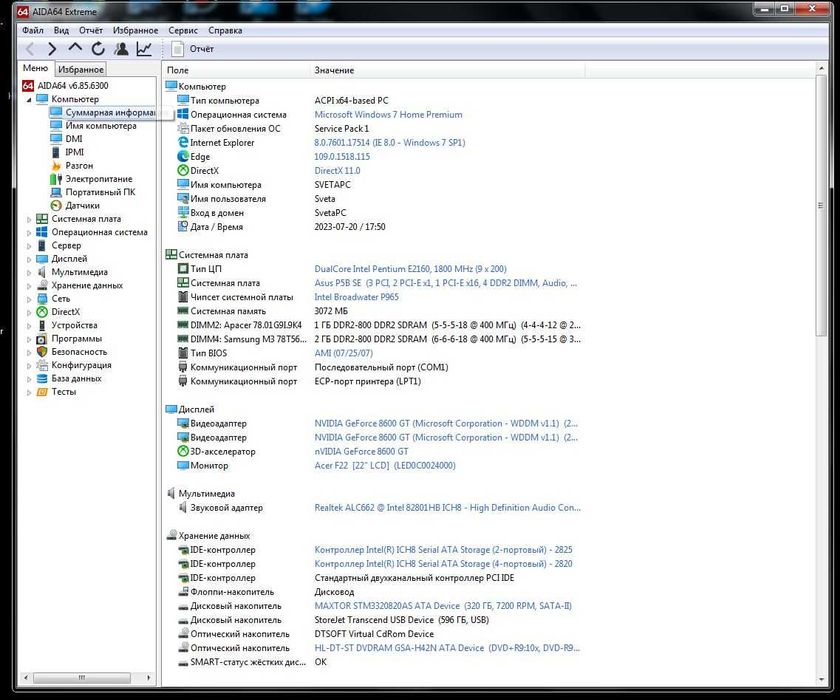Select Имя компьютера monitor icon in tree
Screen dimensions: 840x700
pos(56,125)
